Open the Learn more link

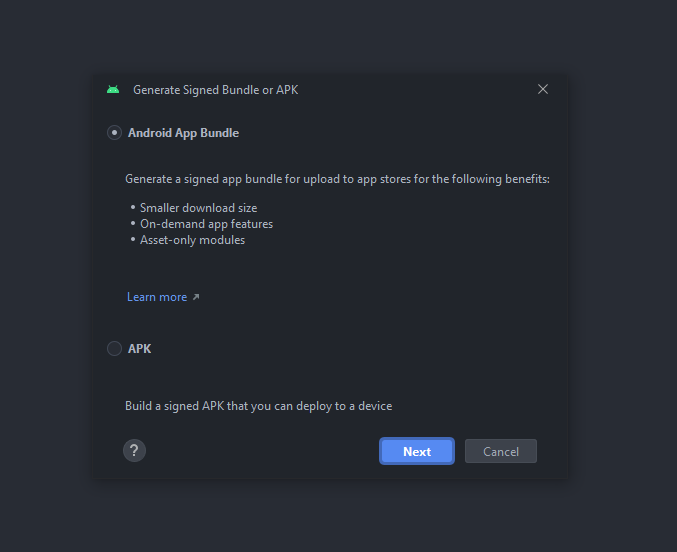pos(157,297)
